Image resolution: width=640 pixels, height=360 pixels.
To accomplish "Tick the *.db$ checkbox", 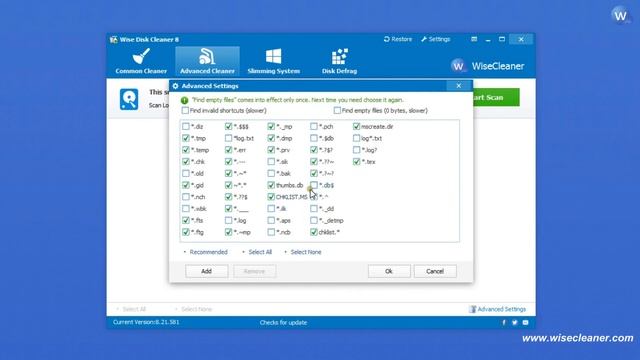I will point(314,185).
